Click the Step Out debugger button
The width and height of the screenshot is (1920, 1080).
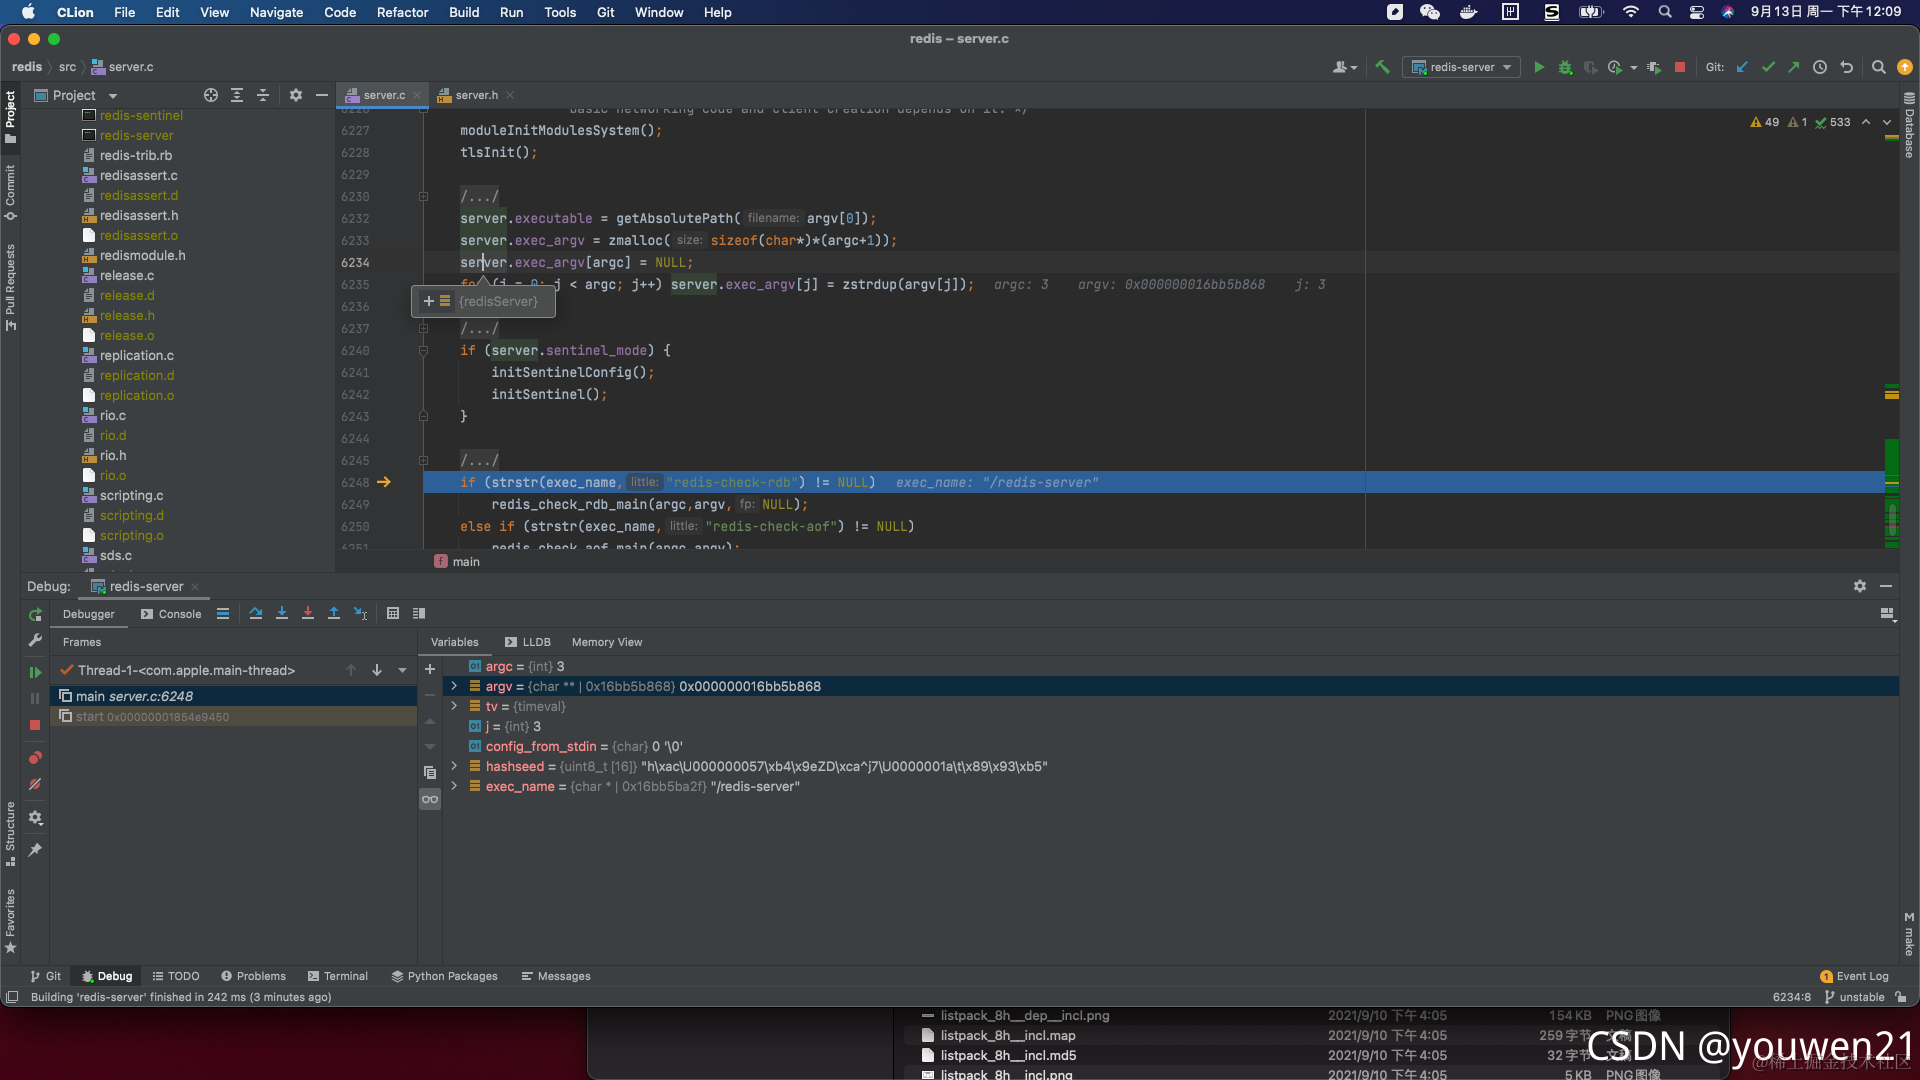334,613
